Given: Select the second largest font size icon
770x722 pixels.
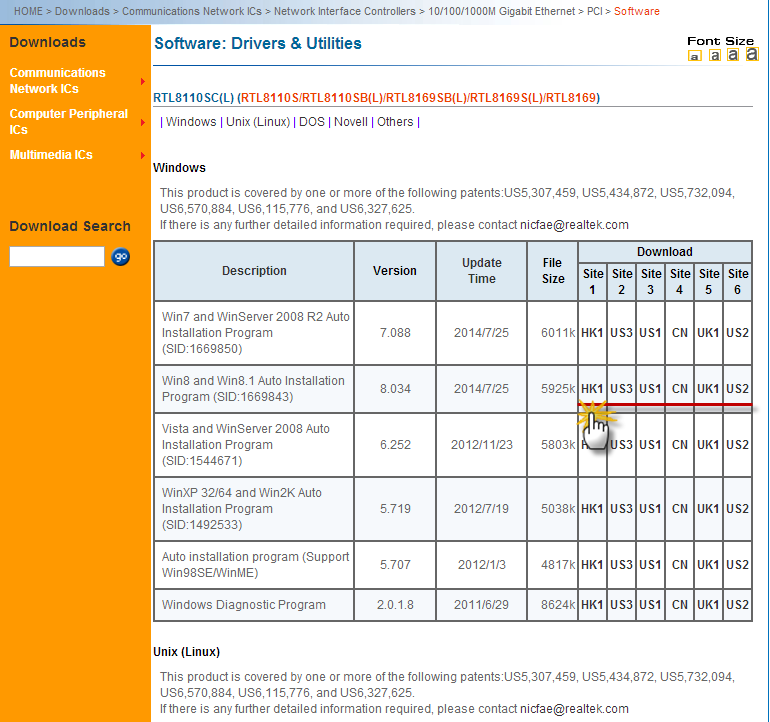Looking at the screenshot, I should [x=733, y=55].
